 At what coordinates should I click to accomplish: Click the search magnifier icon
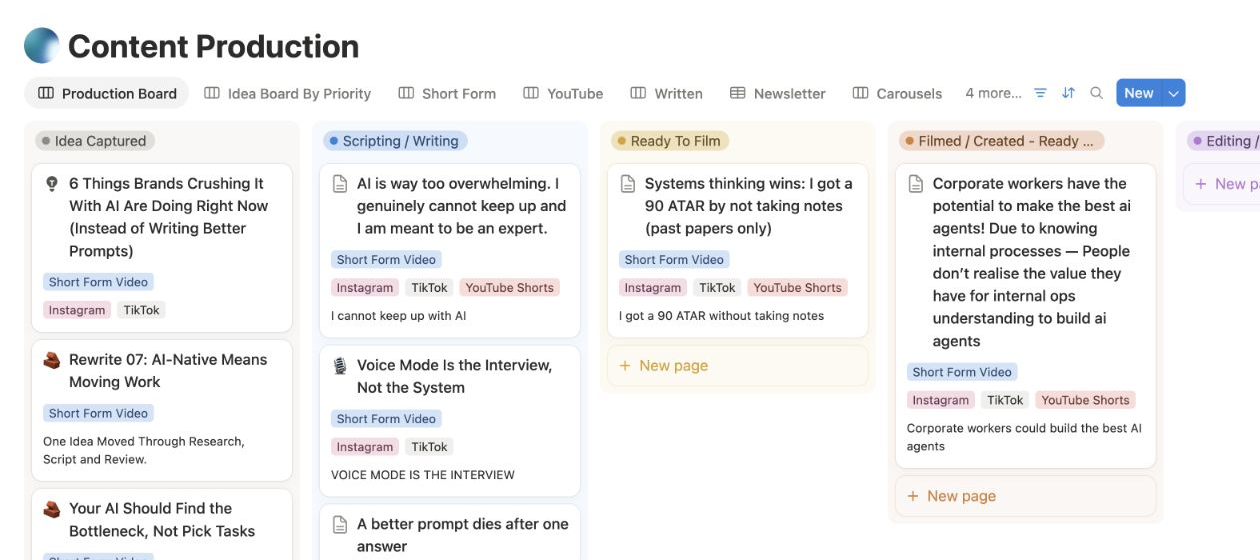pos(1096,93)
